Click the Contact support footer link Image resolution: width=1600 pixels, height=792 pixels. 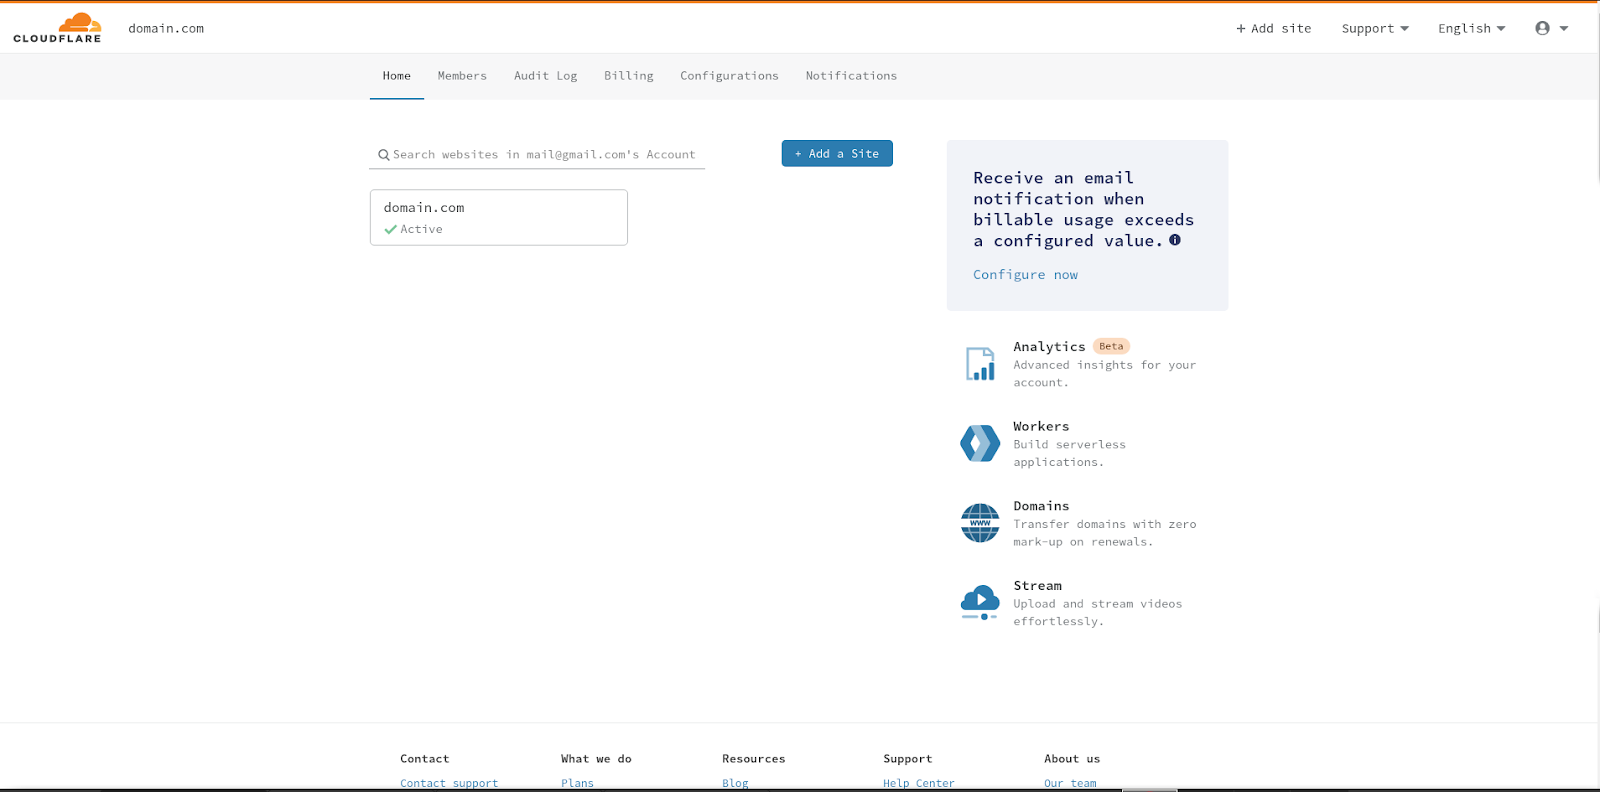pos(449,783)
